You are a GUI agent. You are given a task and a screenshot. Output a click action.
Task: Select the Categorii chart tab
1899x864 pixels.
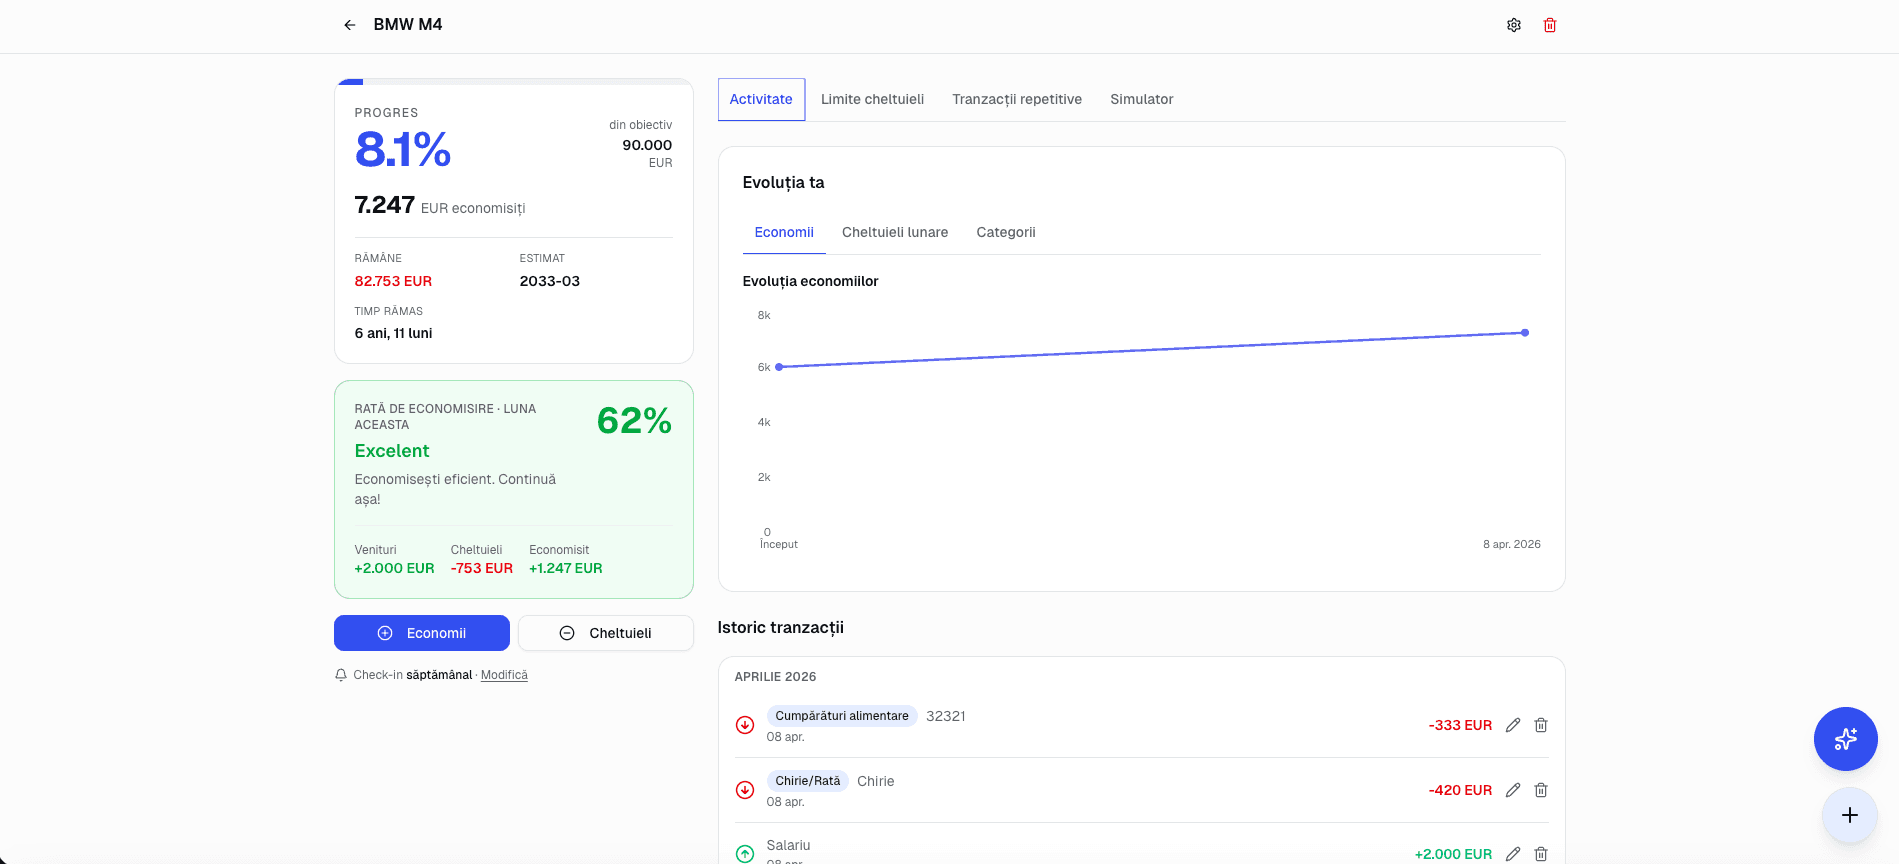(x=1006, y=232)
